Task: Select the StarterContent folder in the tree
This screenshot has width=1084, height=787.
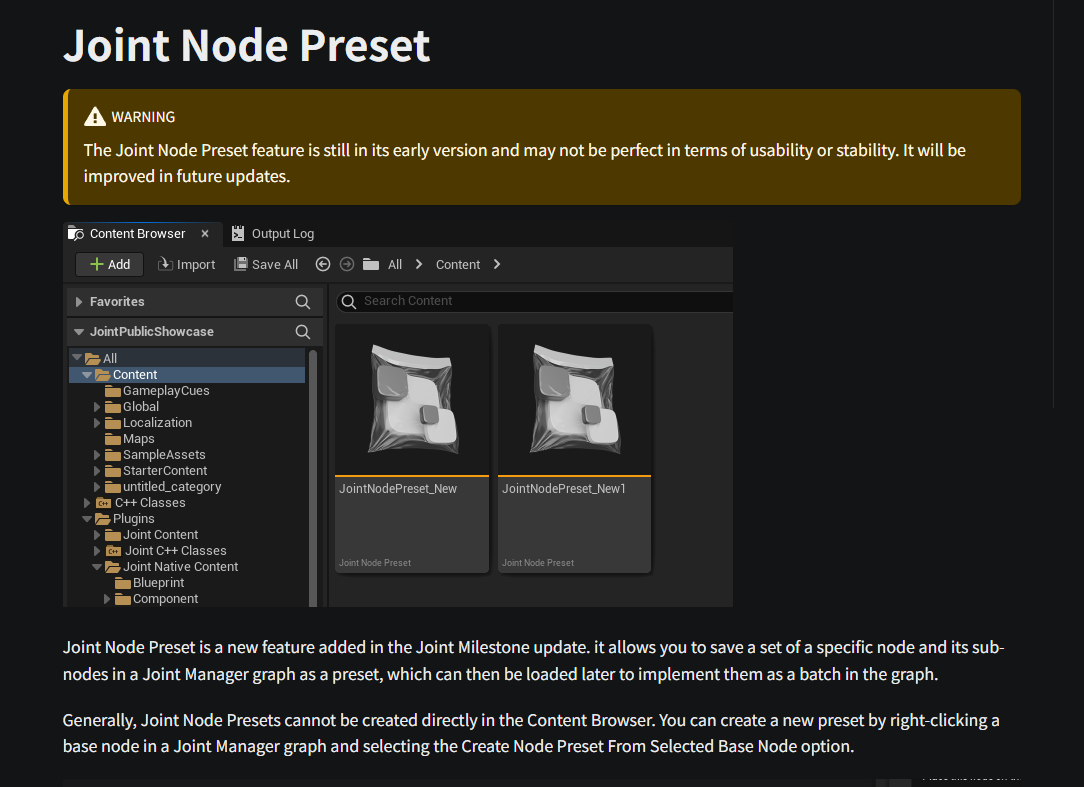Action: [164, 471]
